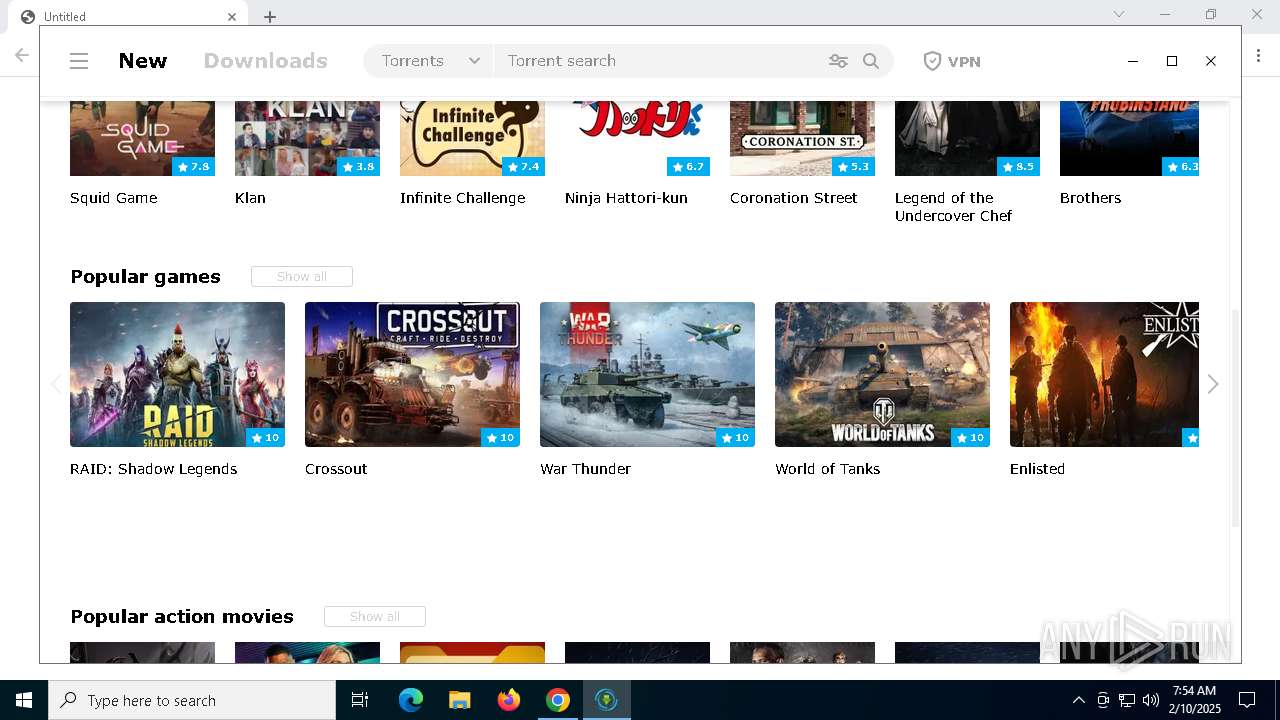Open the hamburger menu icon
This screenshot has width=1280, height=720.
click(x=79, y=61)
